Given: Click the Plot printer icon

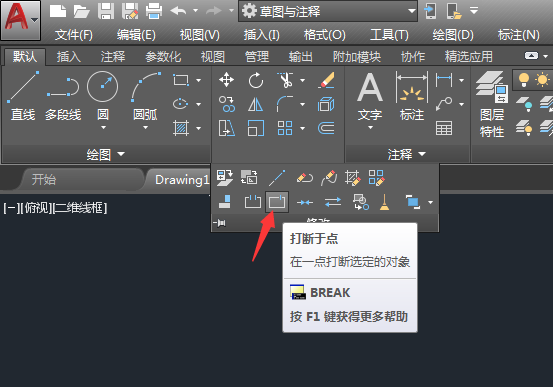Looking at the screenshot, I should [x=154, y=11].
